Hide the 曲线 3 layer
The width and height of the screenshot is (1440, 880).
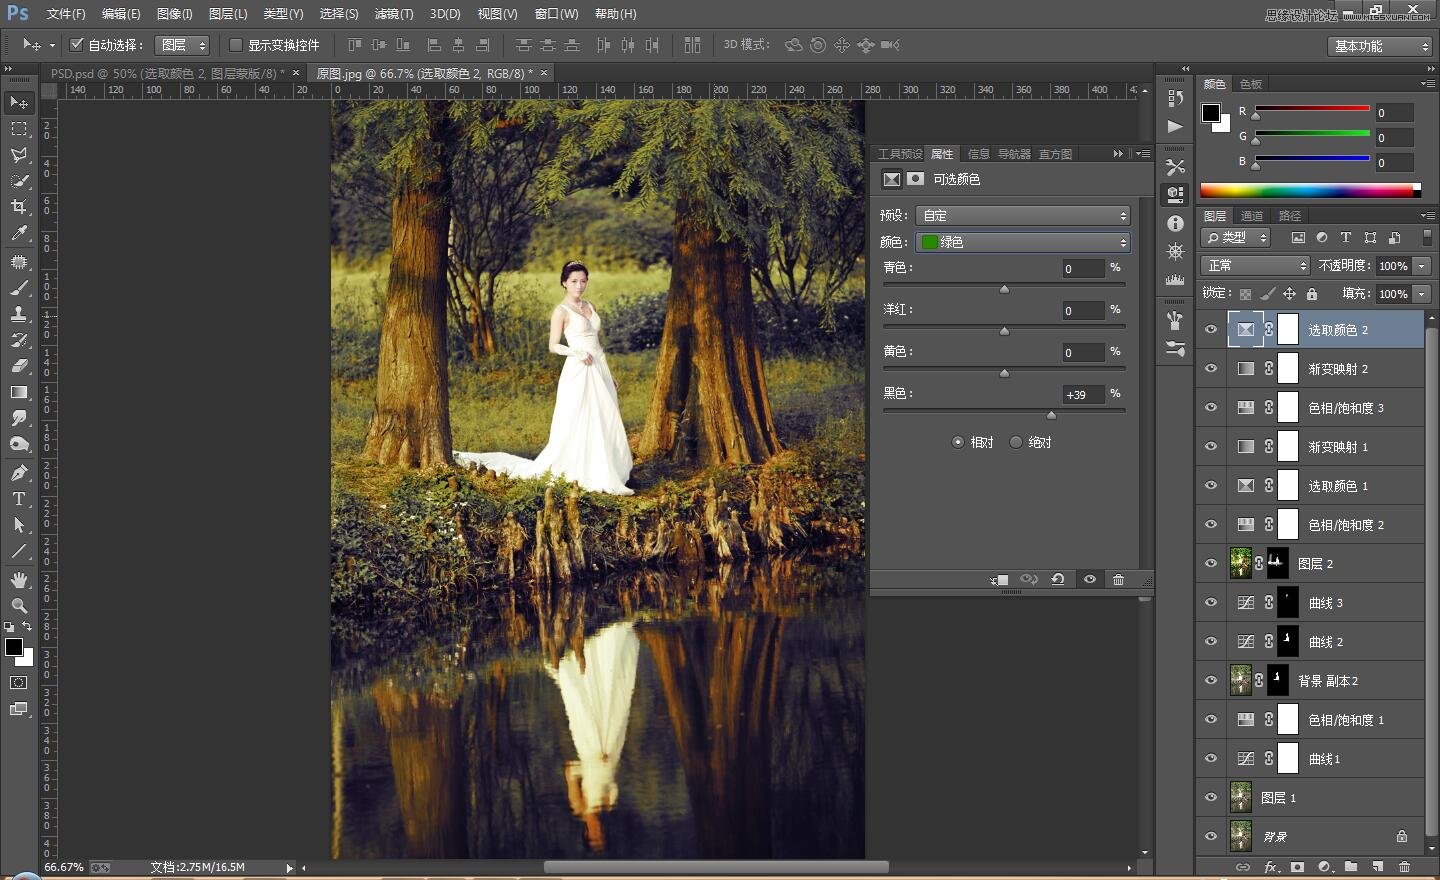pos(1211,603)
